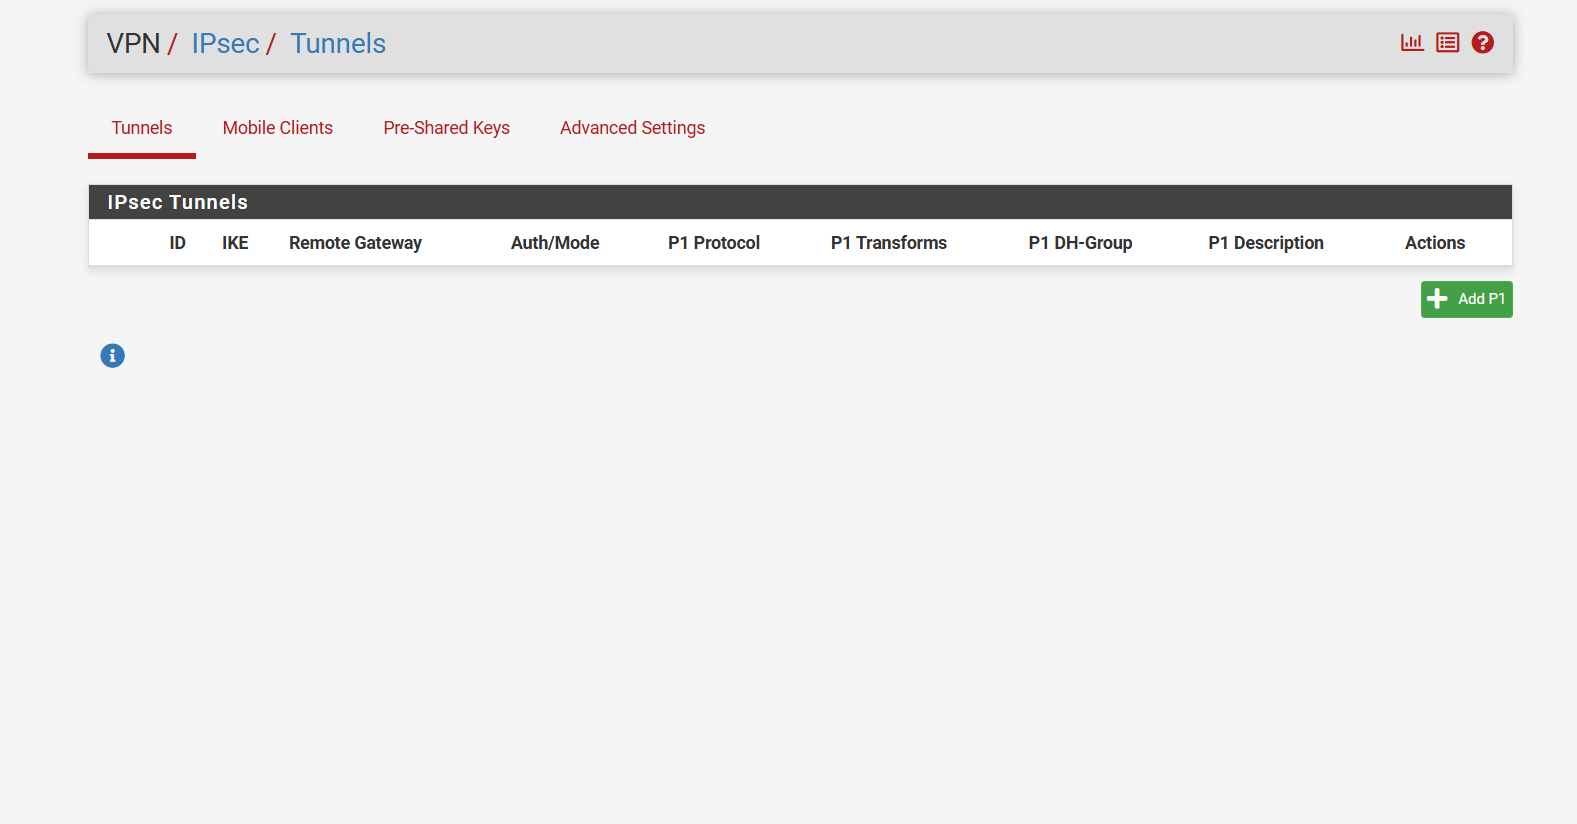Image resolution: width=1577 pixels, height=824 pixels.
Task: Click the Tunnels breadcrumb link
Action: pyautogui.click(x=338, y=44)
